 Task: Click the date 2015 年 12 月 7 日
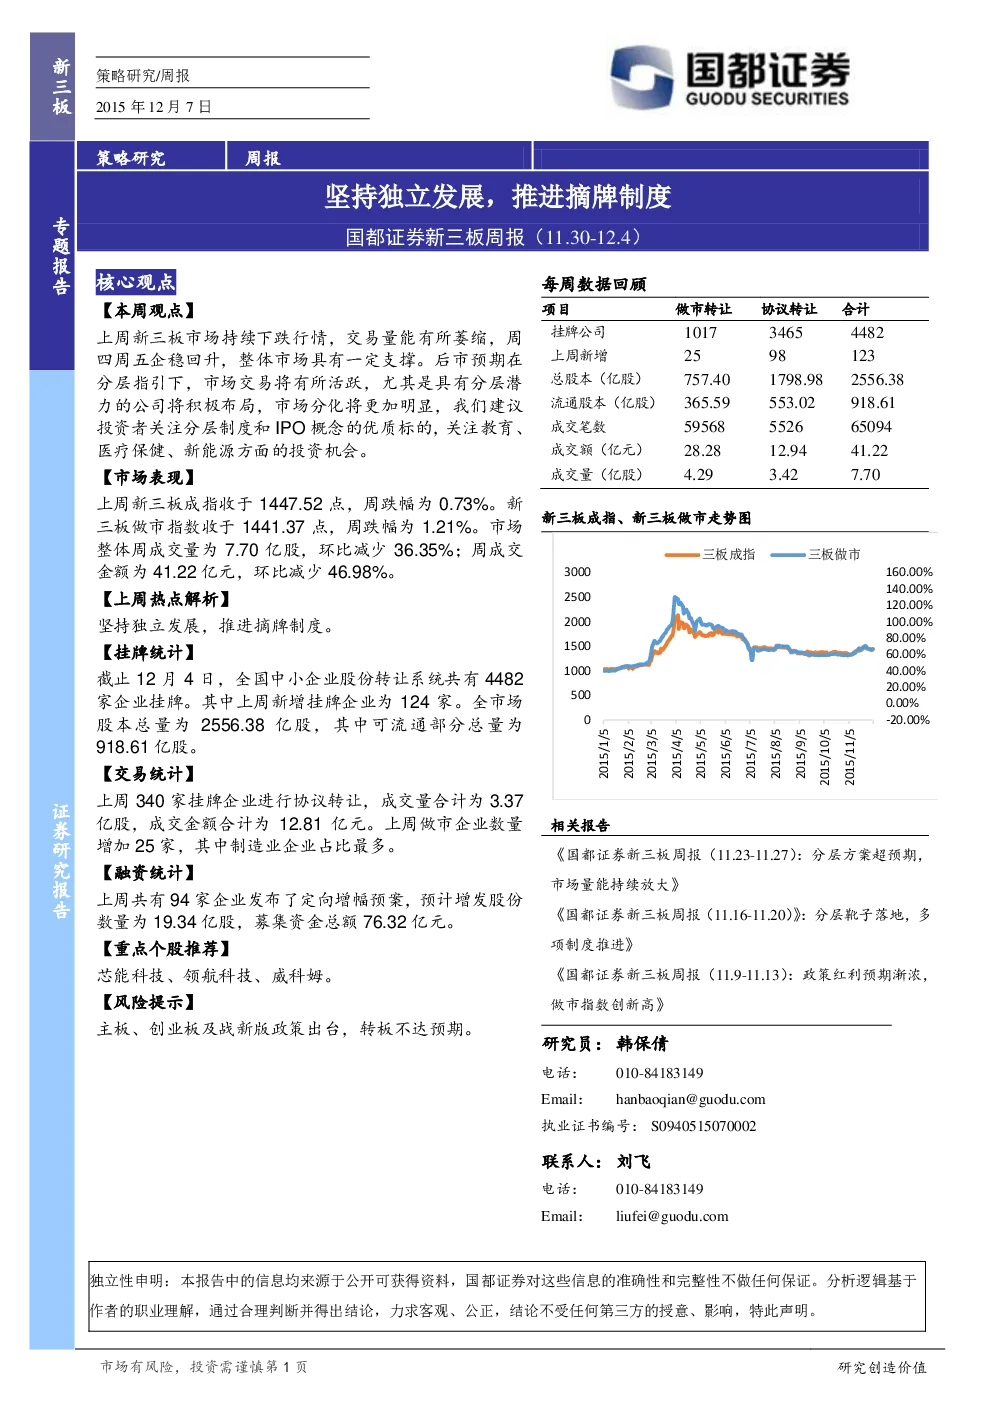[x=154, y=107]
